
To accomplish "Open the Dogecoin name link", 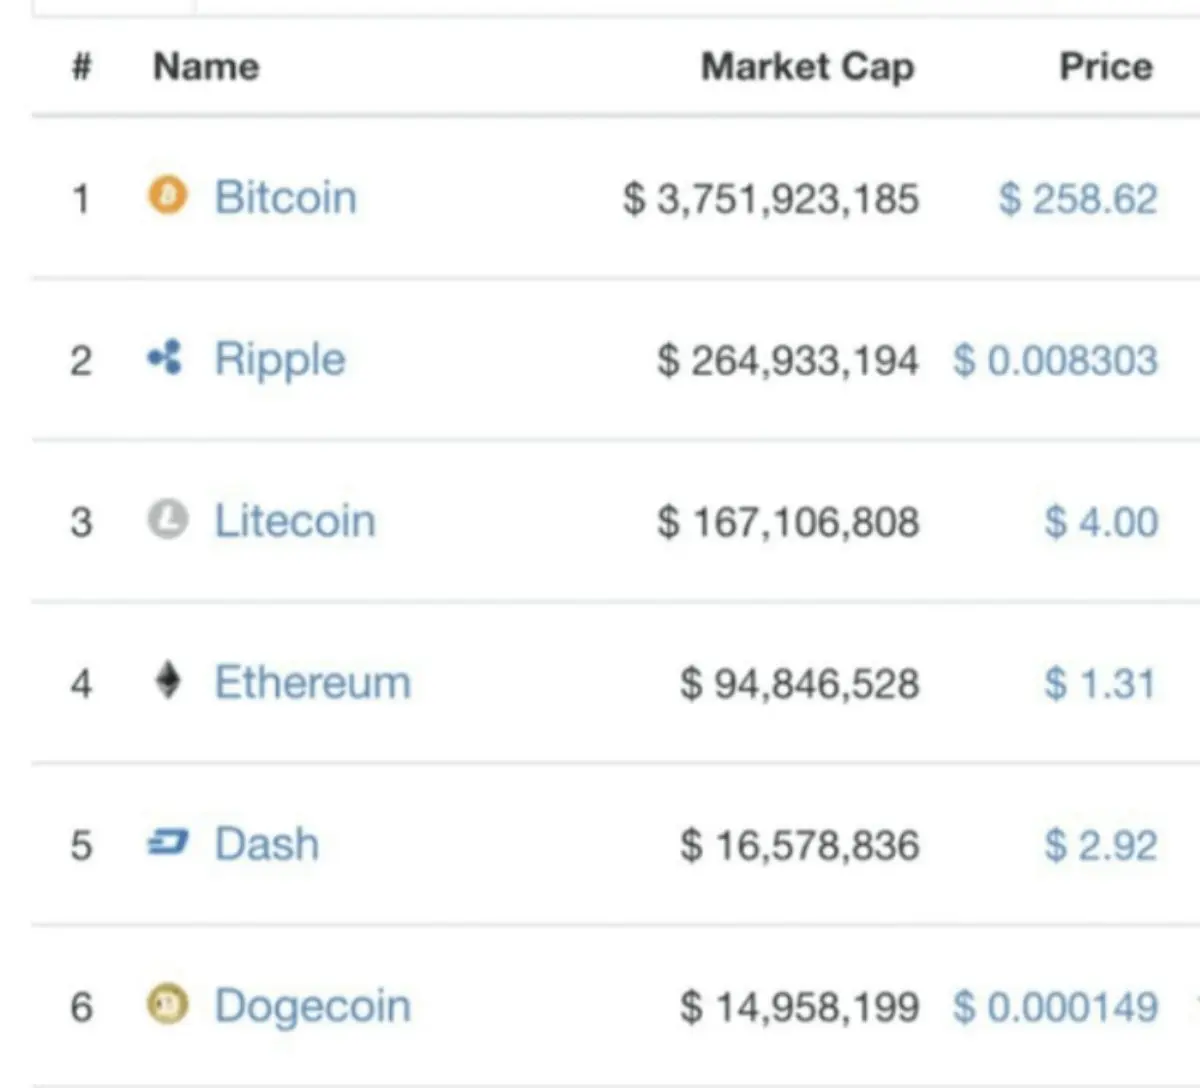I will click(313, 1007).
